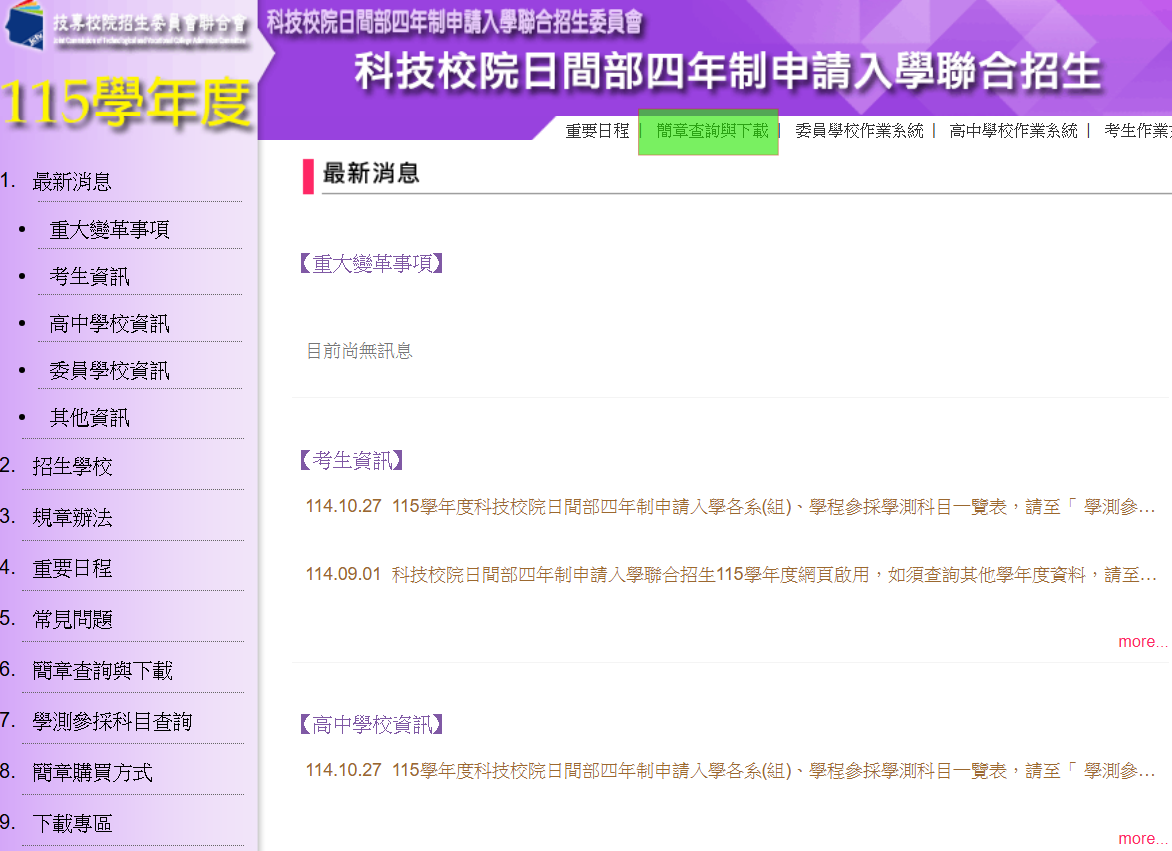
Task: Open 高中學校資訊 sidebar sub-item
Action: pyautogui.click(x=110, y=324)
